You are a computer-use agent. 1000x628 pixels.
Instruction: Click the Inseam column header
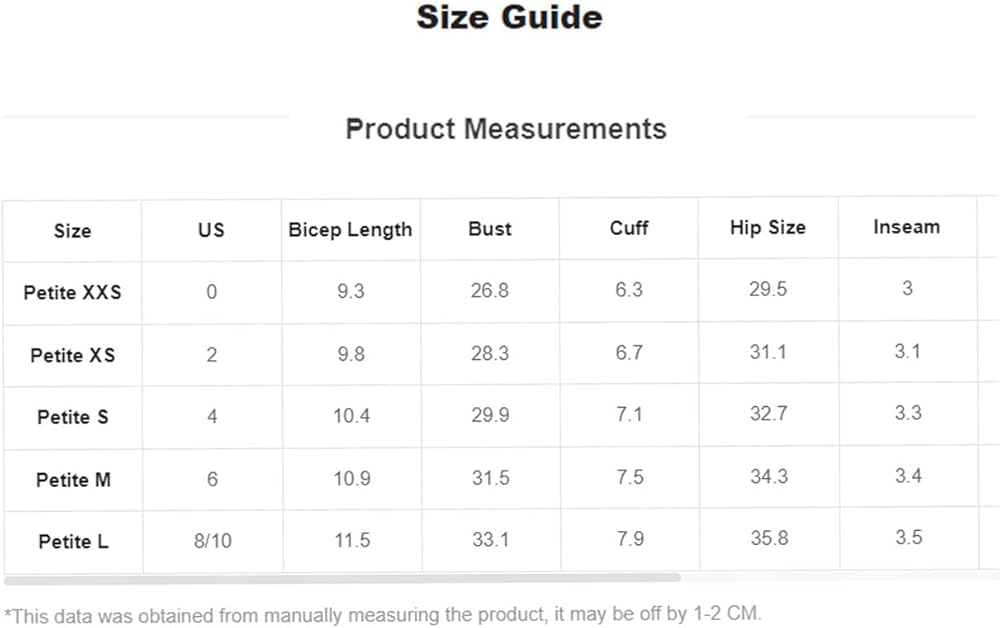pyautogui.click(x=906, y=227)
